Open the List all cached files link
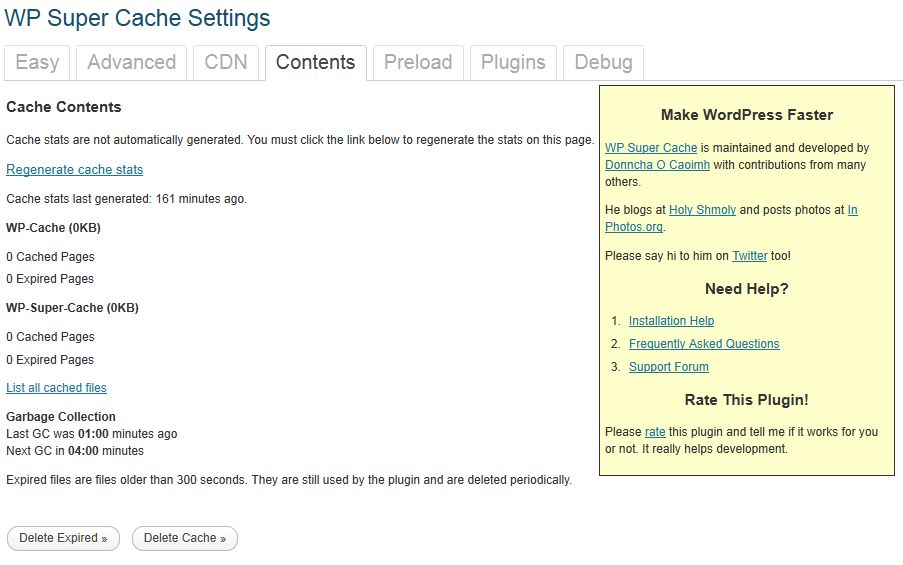Viewport: 903px width, 565px height. click(x=56, y=388)
